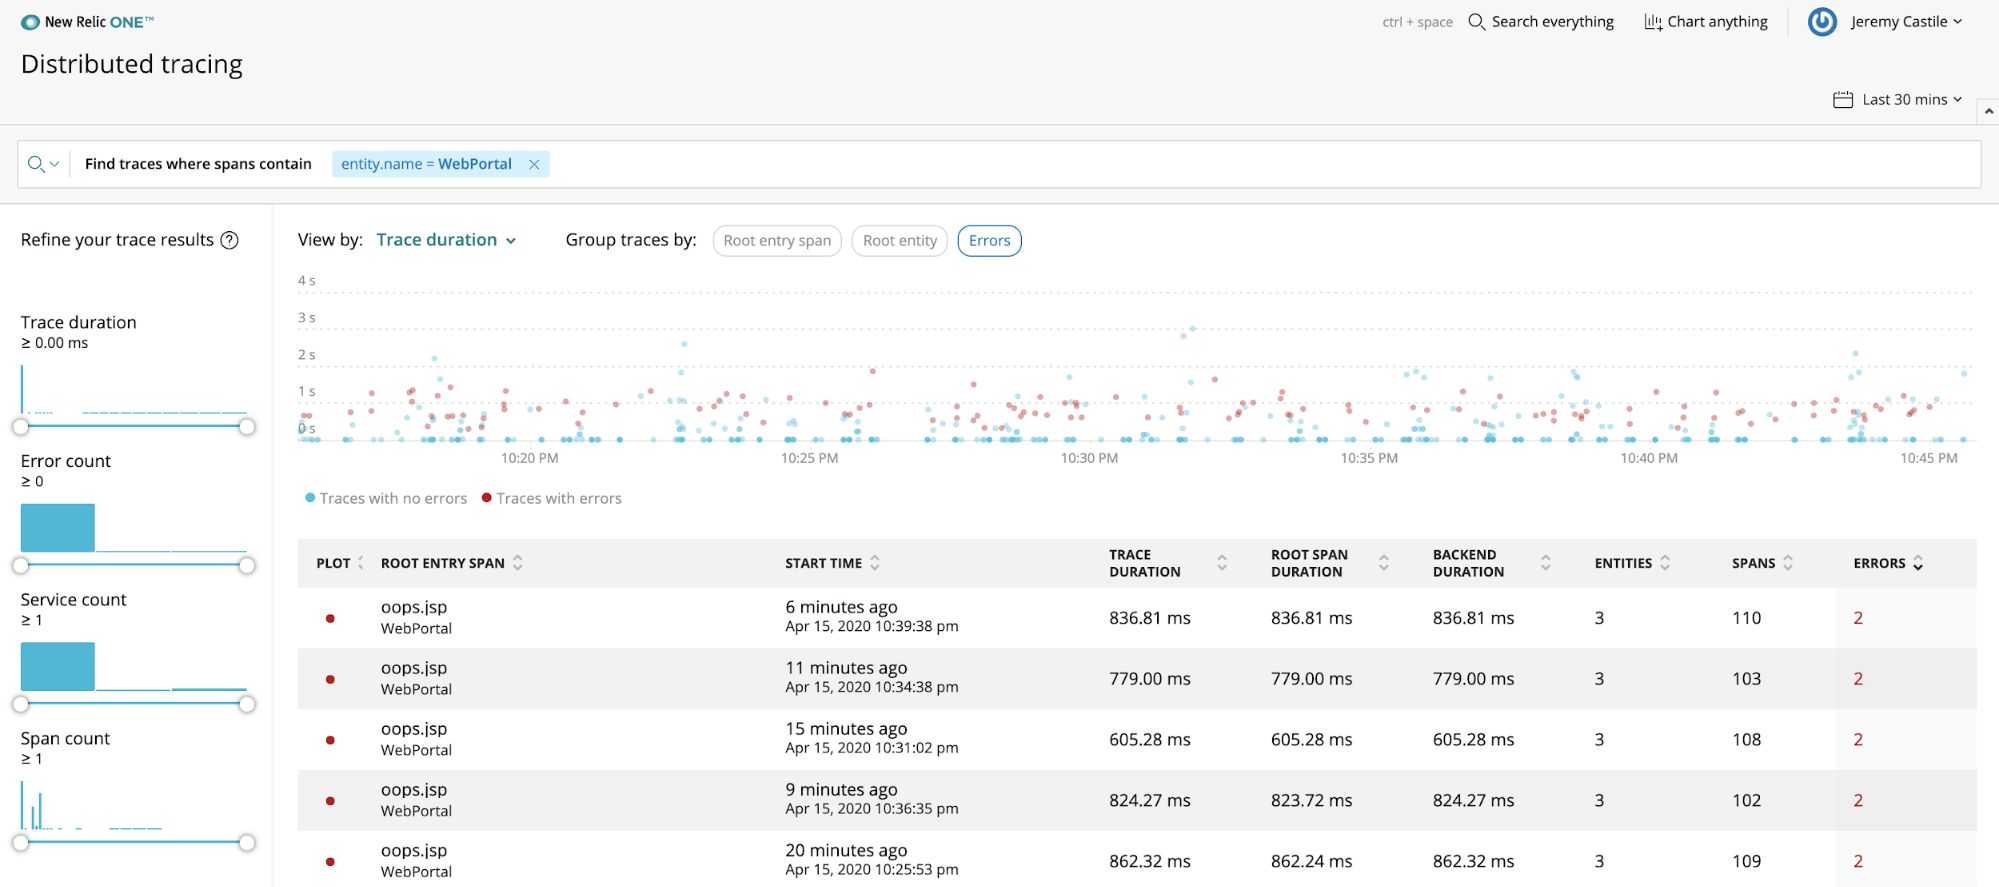Sort by the Trace Duration column
This screenshot has width=1999, height=887.
pyautogui.click(x=1168, y=563)
